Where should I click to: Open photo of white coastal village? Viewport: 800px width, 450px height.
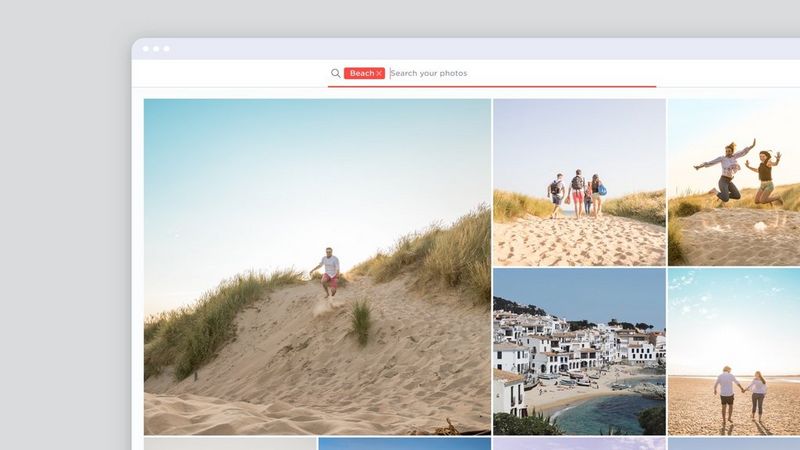click(579, 352)
